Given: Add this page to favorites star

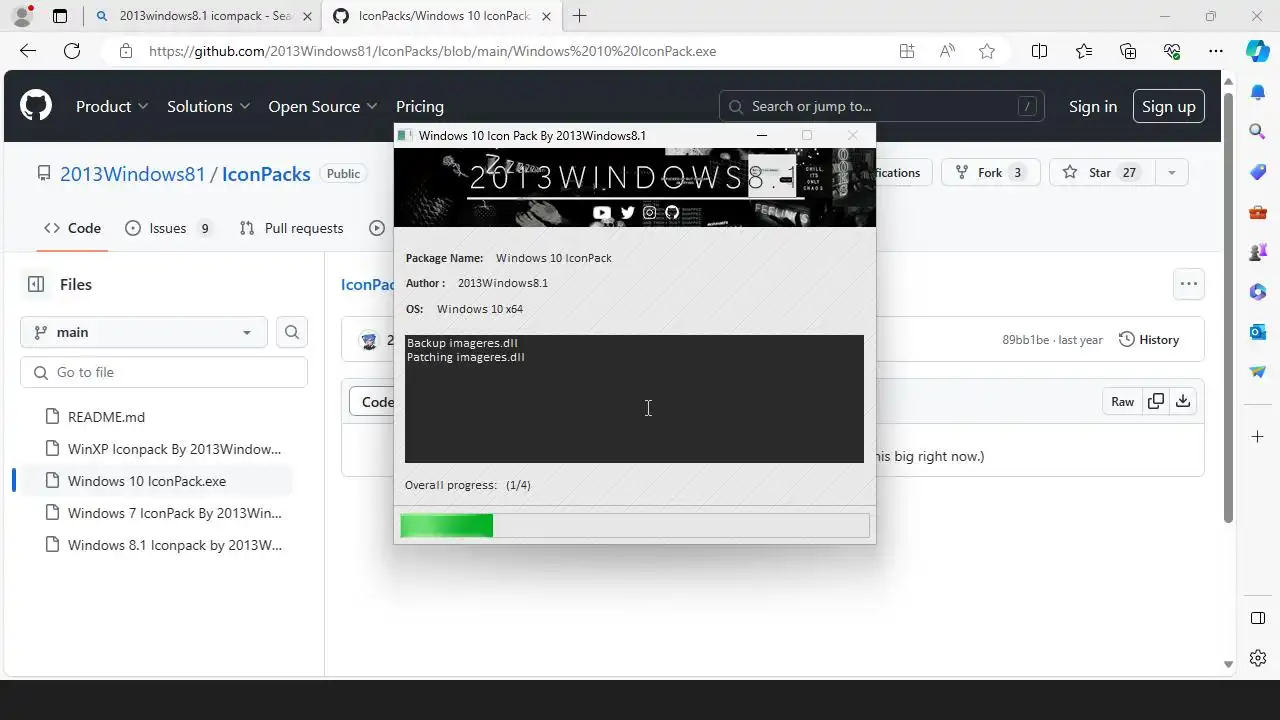Looking at the screenshot, I should [x=987, y=51].
